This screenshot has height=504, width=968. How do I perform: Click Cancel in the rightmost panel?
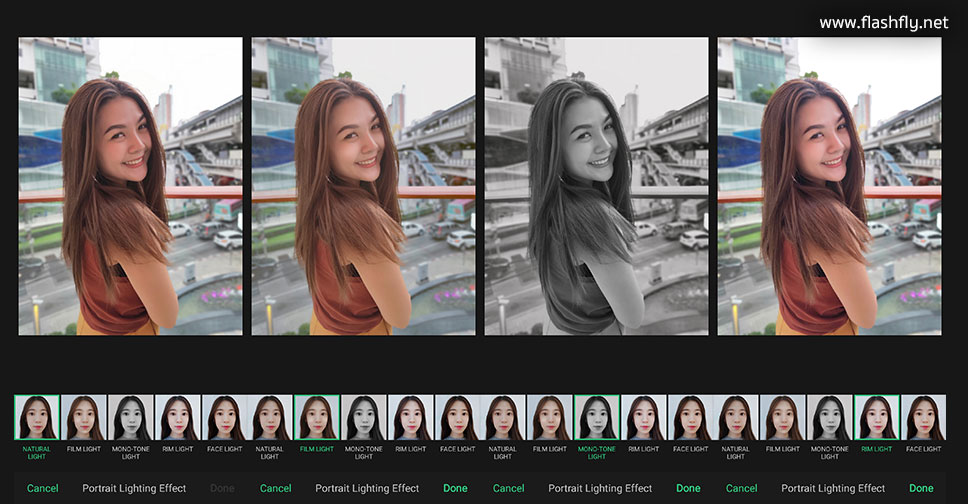[741, 488]
